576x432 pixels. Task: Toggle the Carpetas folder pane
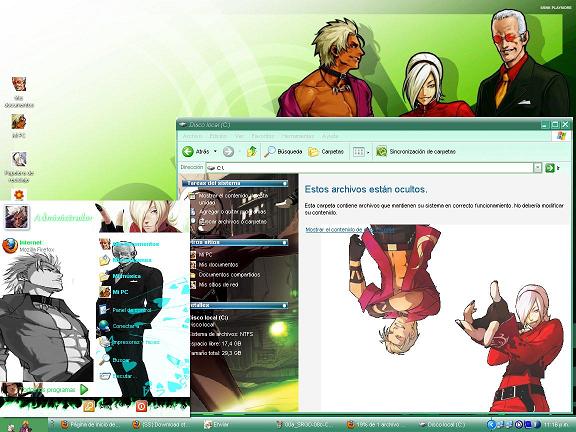326,151
